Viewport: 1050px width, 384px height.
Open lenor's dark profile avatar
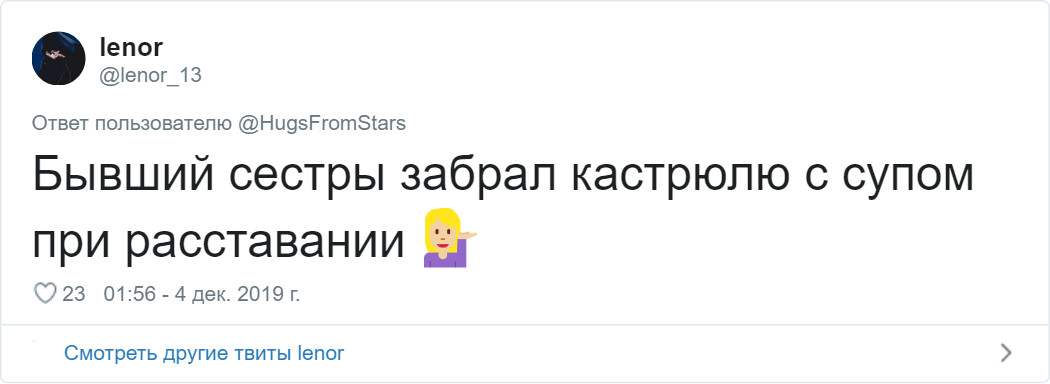(x=58, y=58)
